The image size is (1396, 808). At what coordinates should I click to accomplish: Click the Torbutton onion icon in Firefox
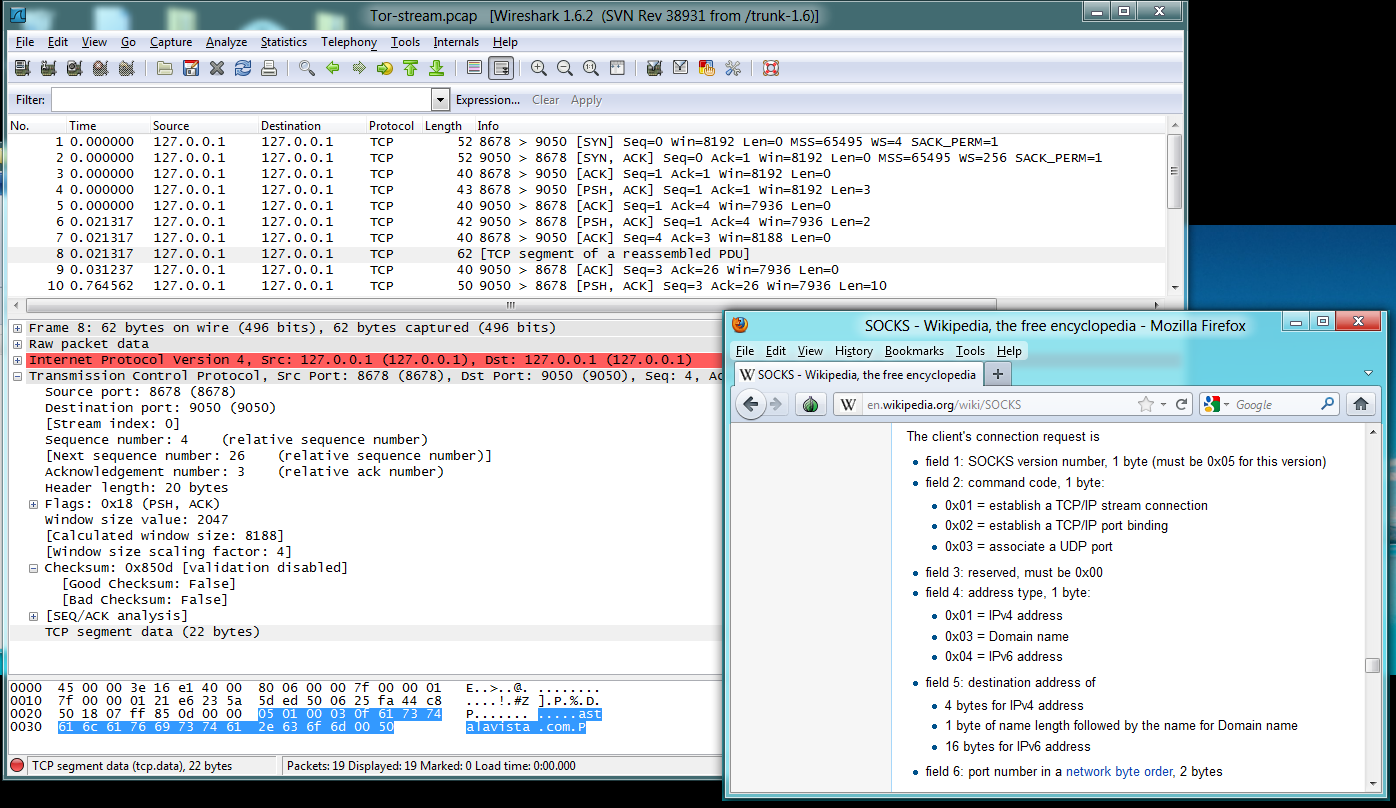tap(811, 404)
